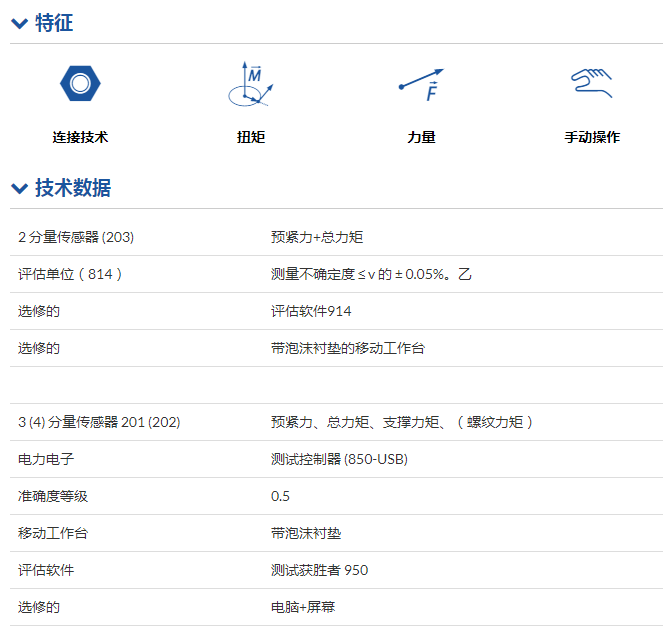Viewport: 670px width, 641px height.
Task: Click the 测试控制器 (850-USB) value
Action: point(339,459)
